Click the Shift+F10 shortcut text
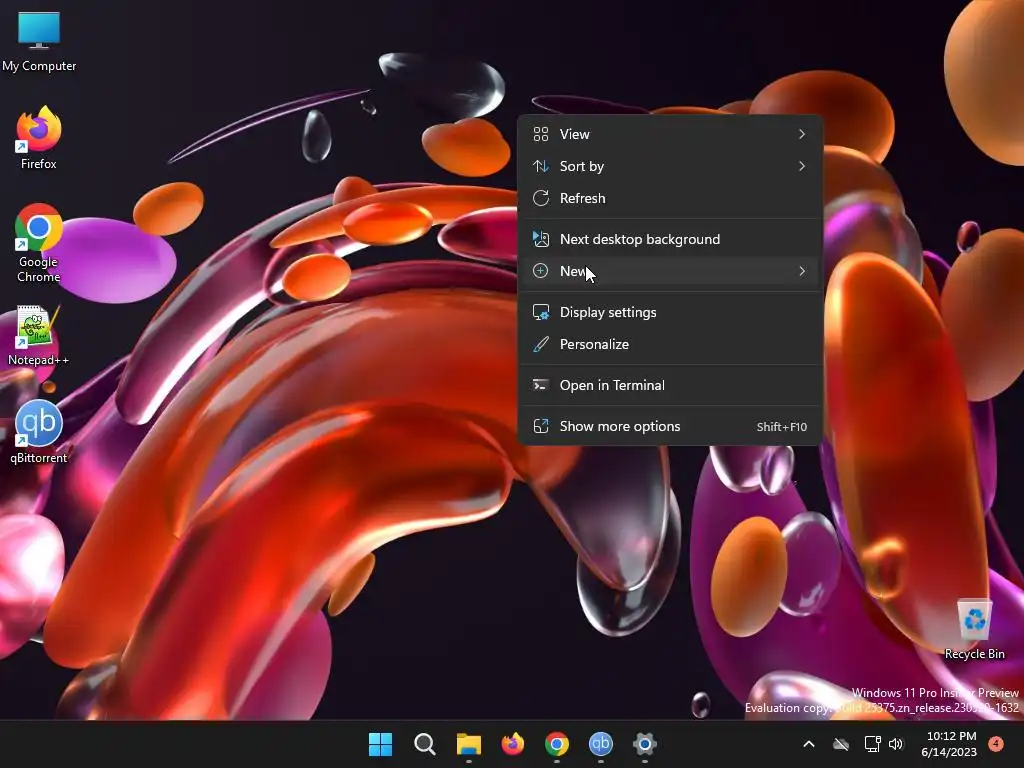 click(x=782, y=427)
